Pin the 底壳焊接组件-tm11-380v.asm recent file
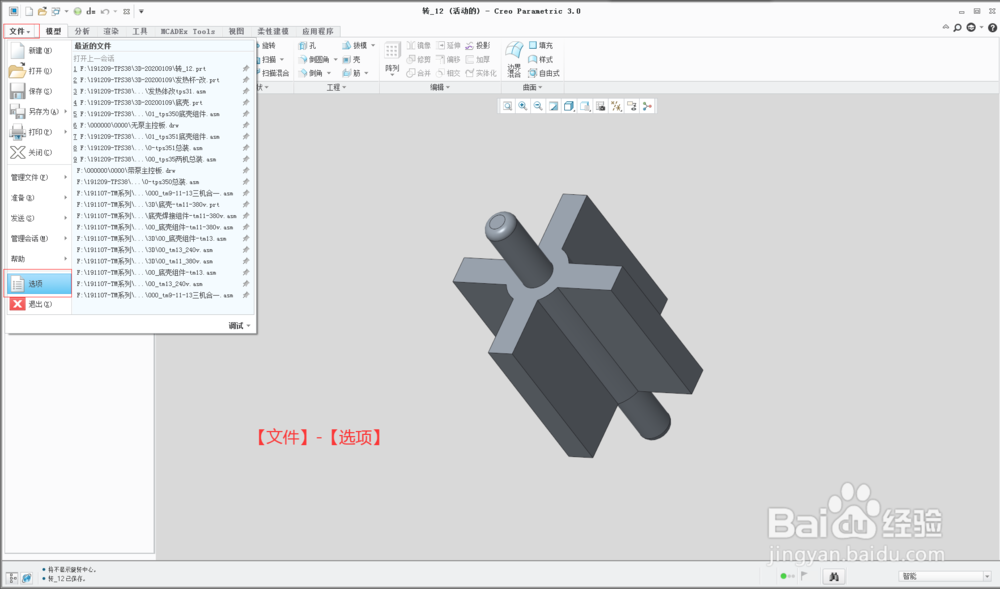 (x=246, y=216)
